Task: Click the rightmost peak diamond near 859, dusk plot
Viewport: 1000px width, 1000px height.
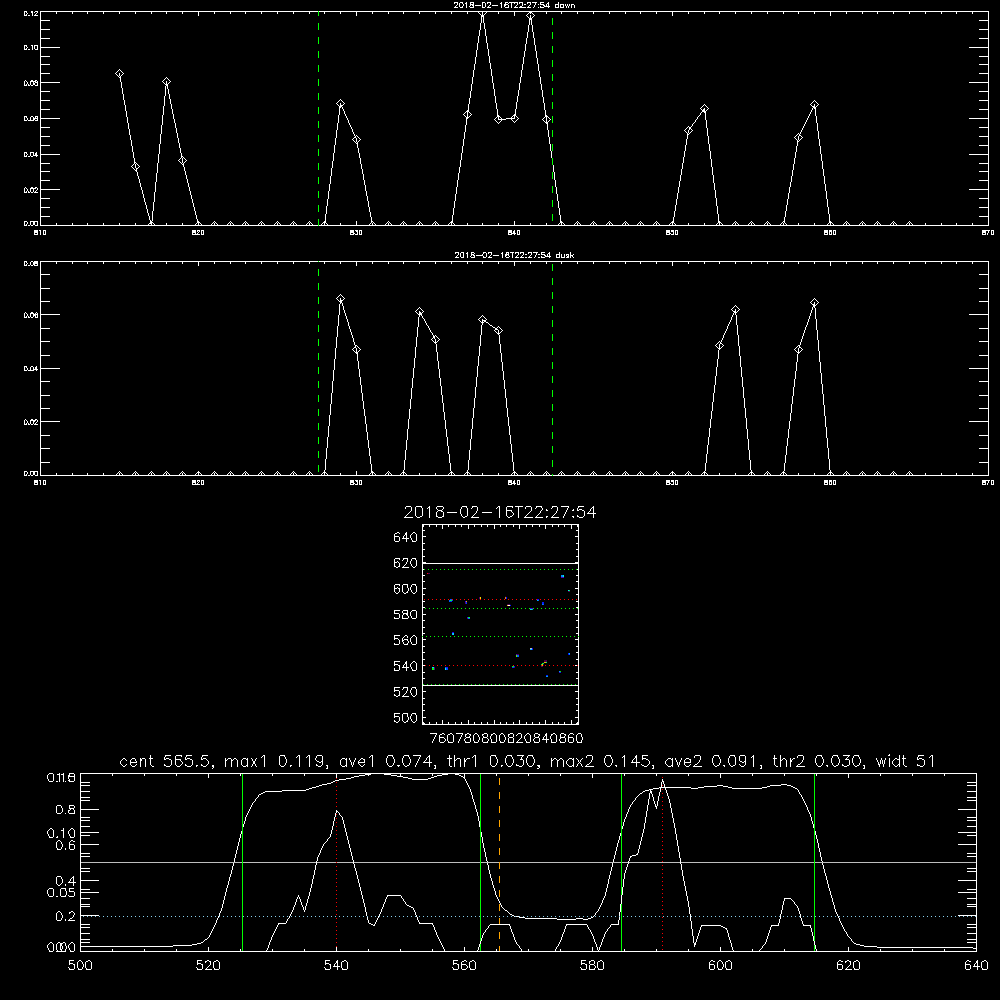Action: [x=814, y=303]
